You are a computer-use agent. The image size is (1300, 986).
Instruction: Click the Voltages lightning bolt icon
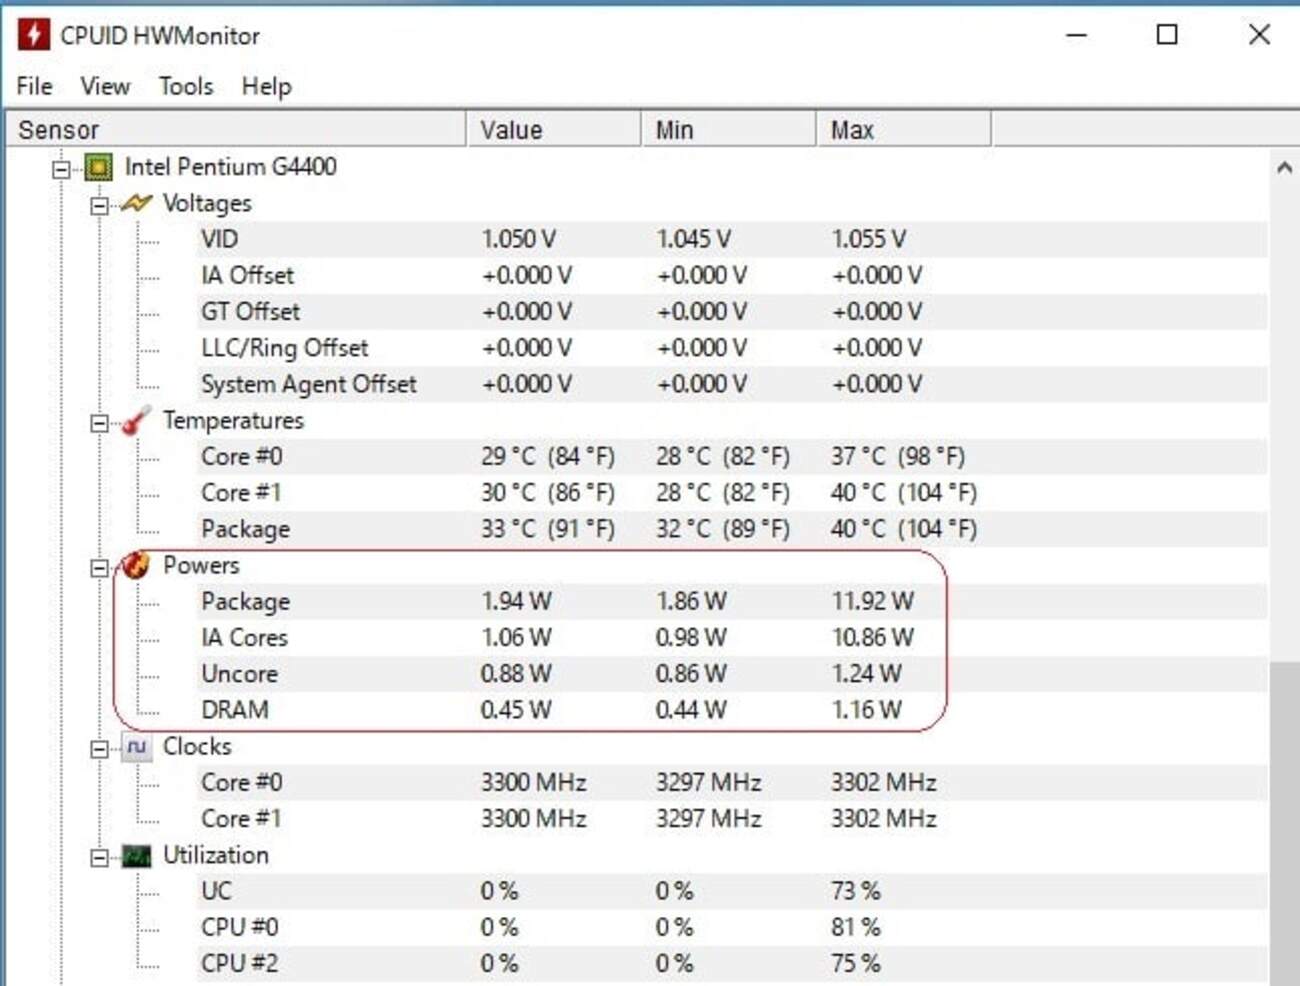click(136, 204)
